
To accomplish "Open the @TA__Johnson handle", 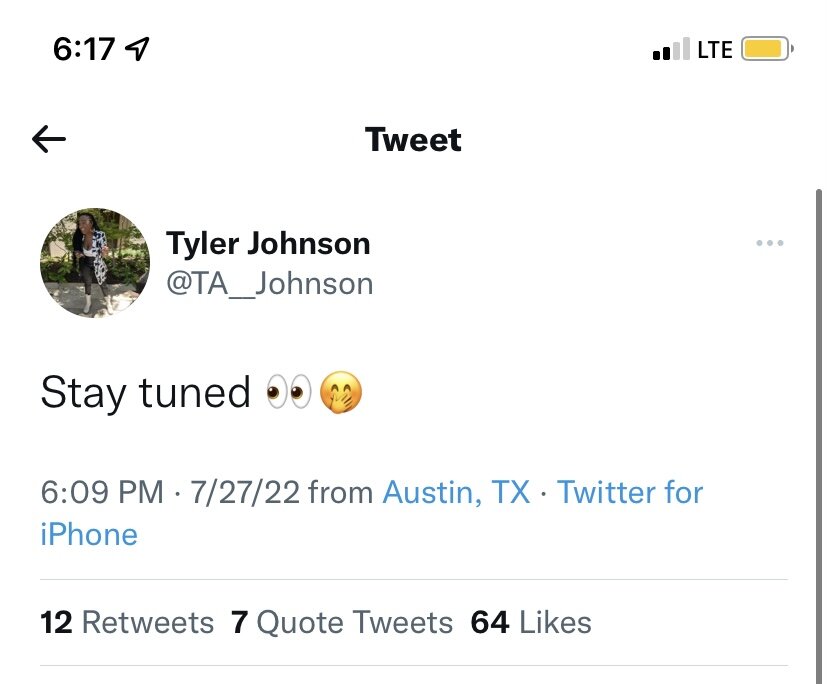I will 269,284.
